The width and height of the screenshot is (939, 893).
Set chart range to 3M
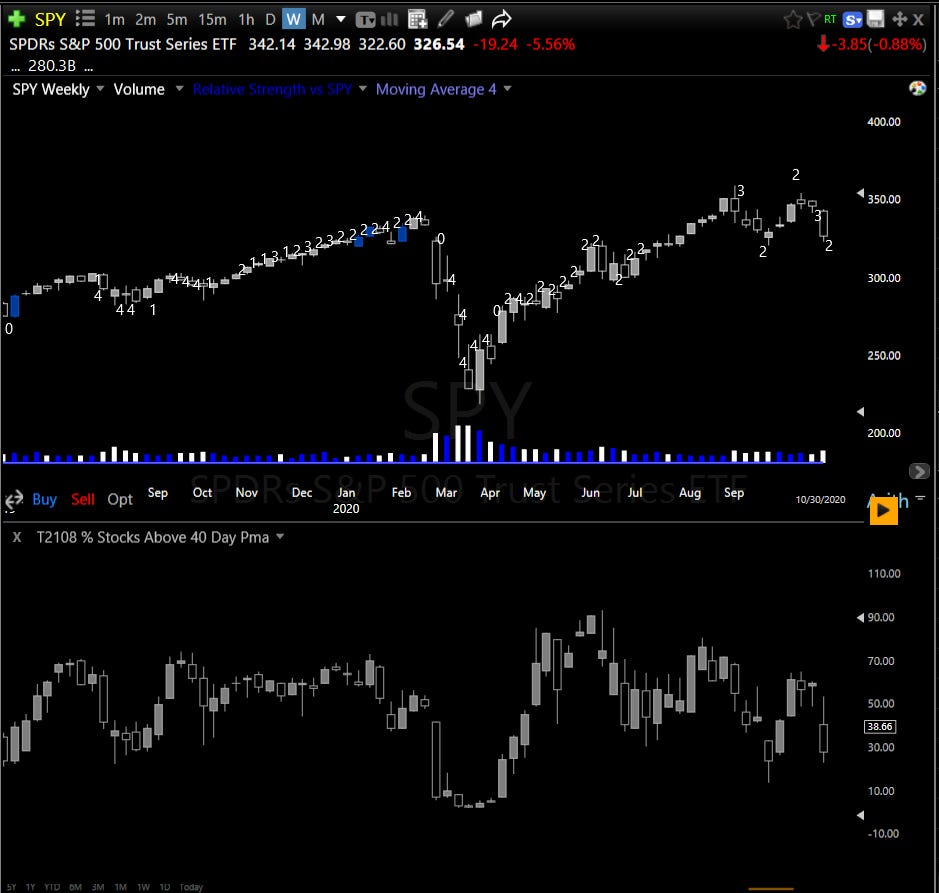(98, 887)
